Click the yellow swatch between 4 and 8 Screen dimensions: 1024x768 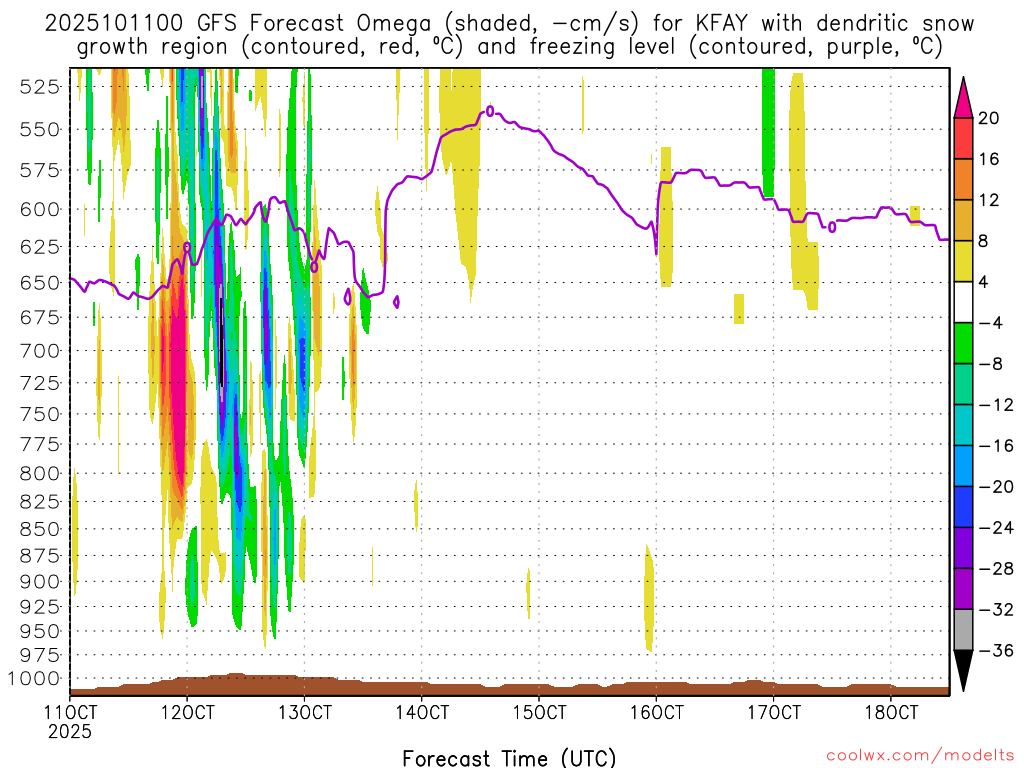963,261
